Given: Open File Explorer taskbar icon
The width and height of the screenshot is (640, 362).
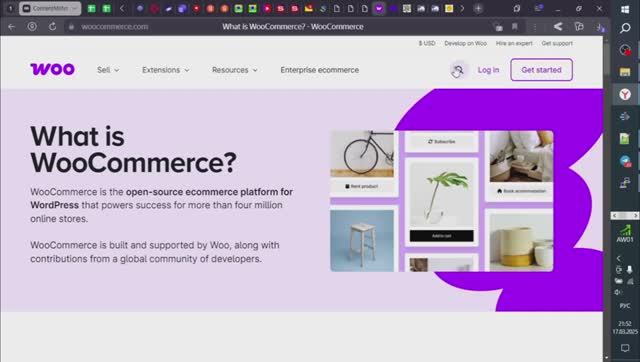Looking at the screenshot, I should [625, 72].
